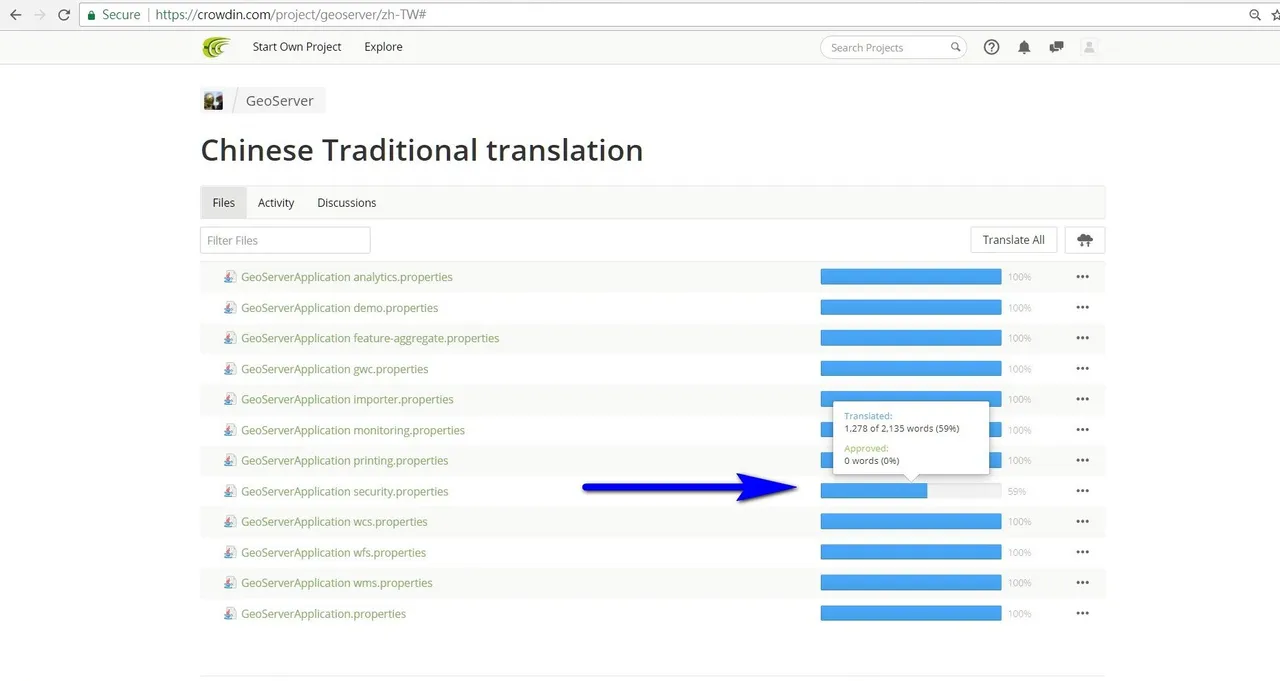Click the file icon of analytics.properties
This screenshot has width=1280, height=681.
point(230,277)
